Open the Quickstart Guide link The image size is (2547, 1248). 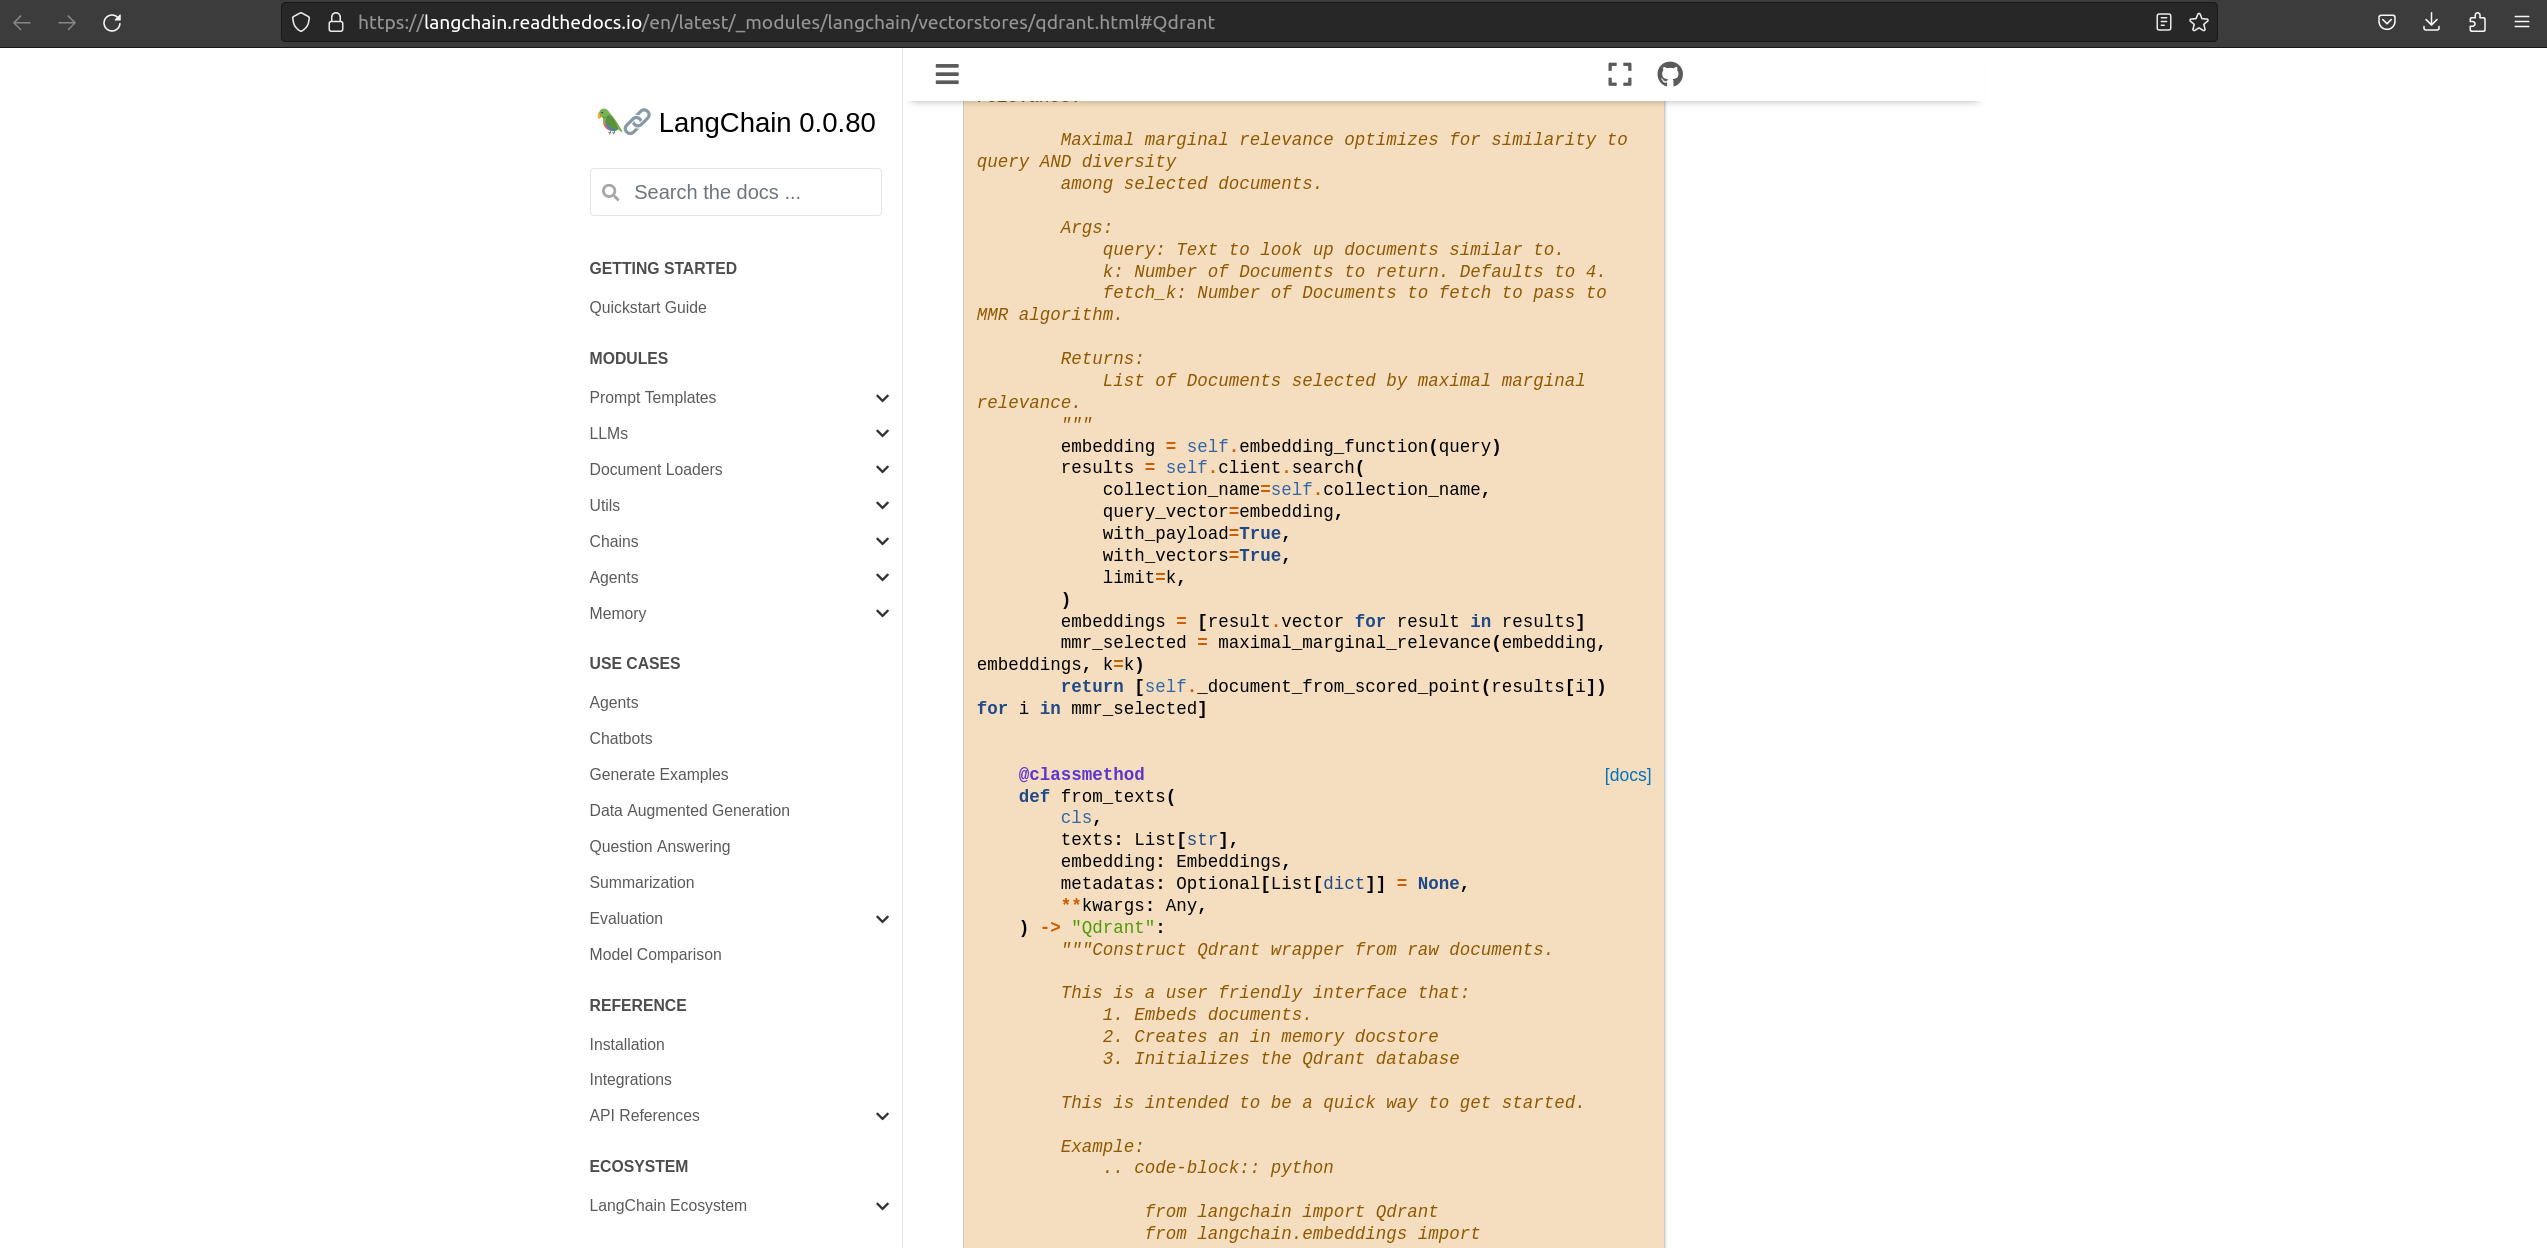pos(648,307)
